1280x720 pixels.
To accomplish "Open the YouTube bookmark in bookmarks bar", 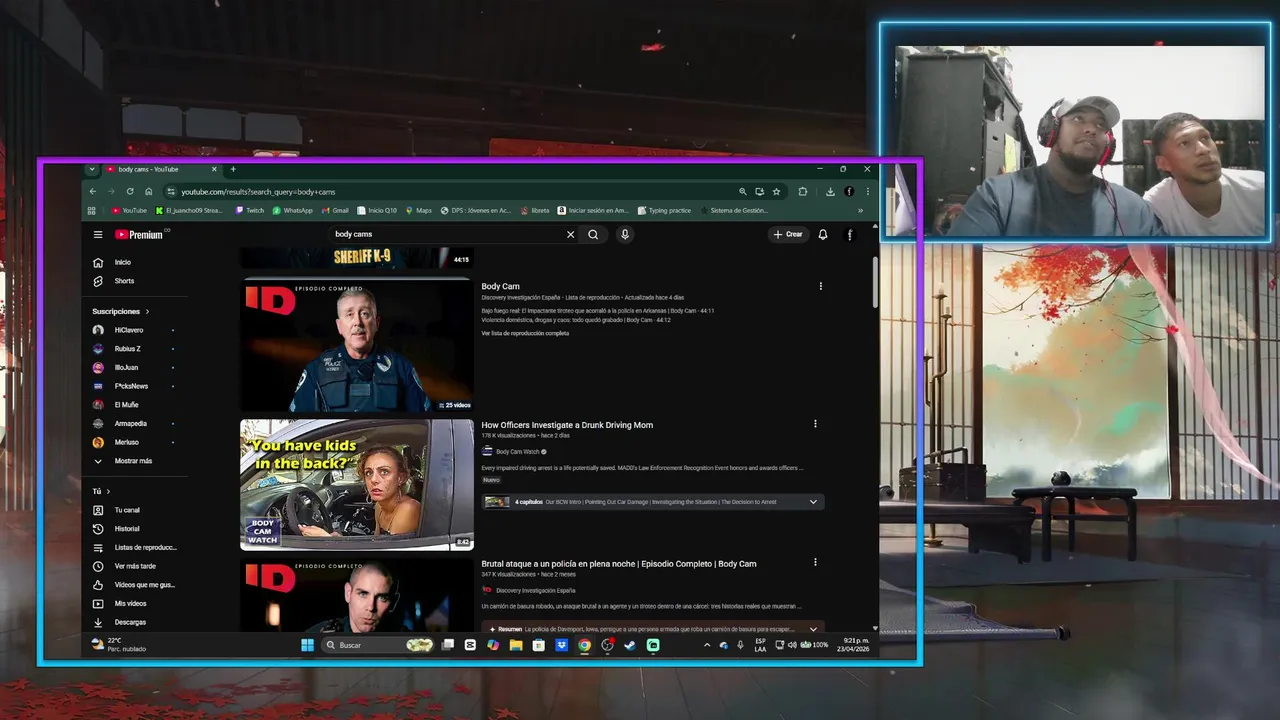I will (x=129, y=211).
